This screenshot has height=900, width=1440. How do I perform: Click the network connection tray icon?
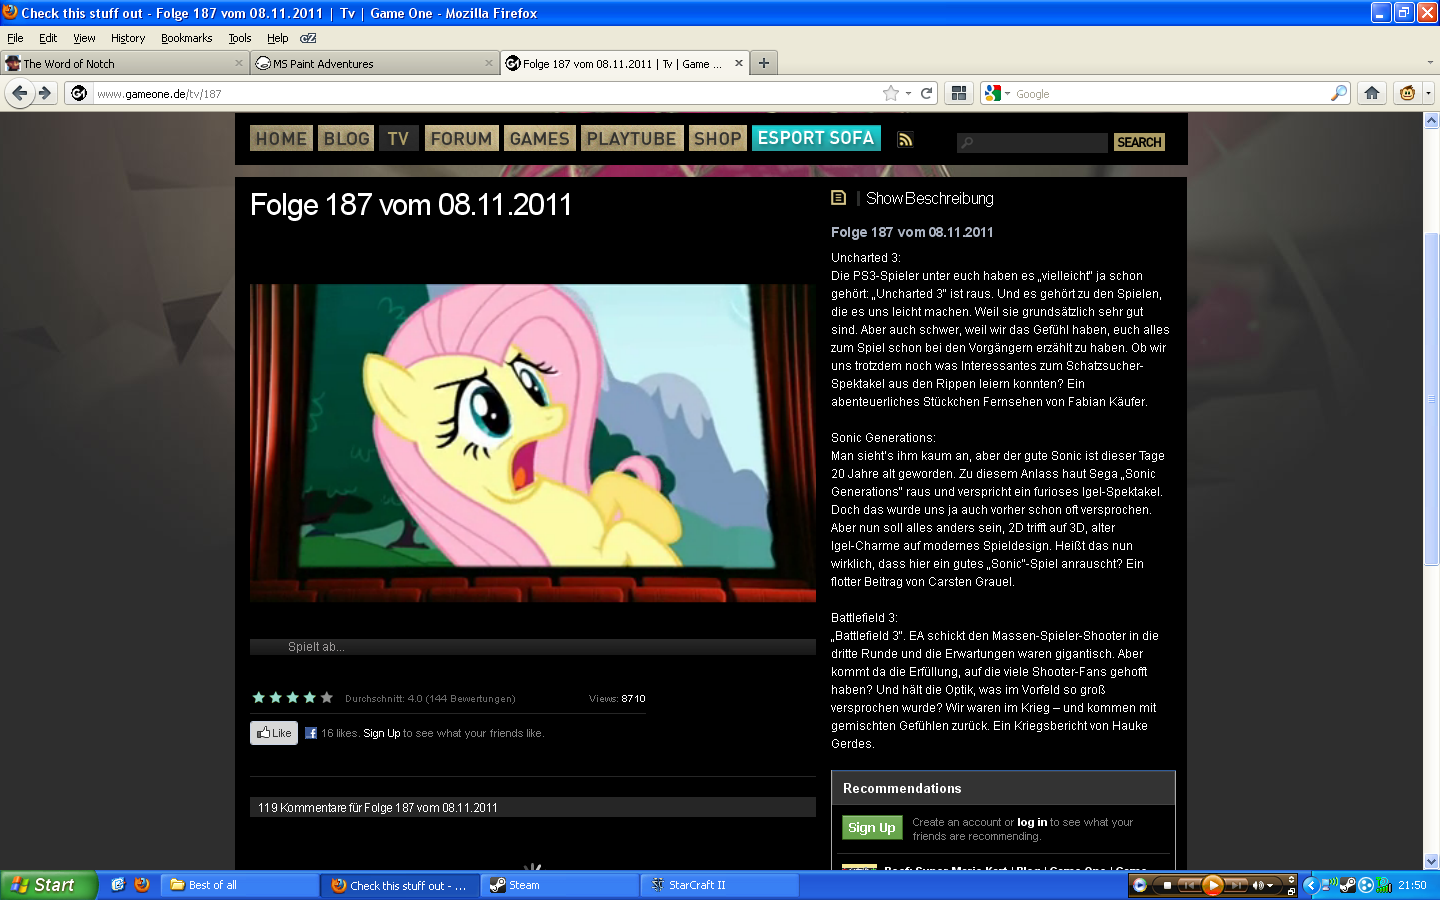[x=1330, y=885]
